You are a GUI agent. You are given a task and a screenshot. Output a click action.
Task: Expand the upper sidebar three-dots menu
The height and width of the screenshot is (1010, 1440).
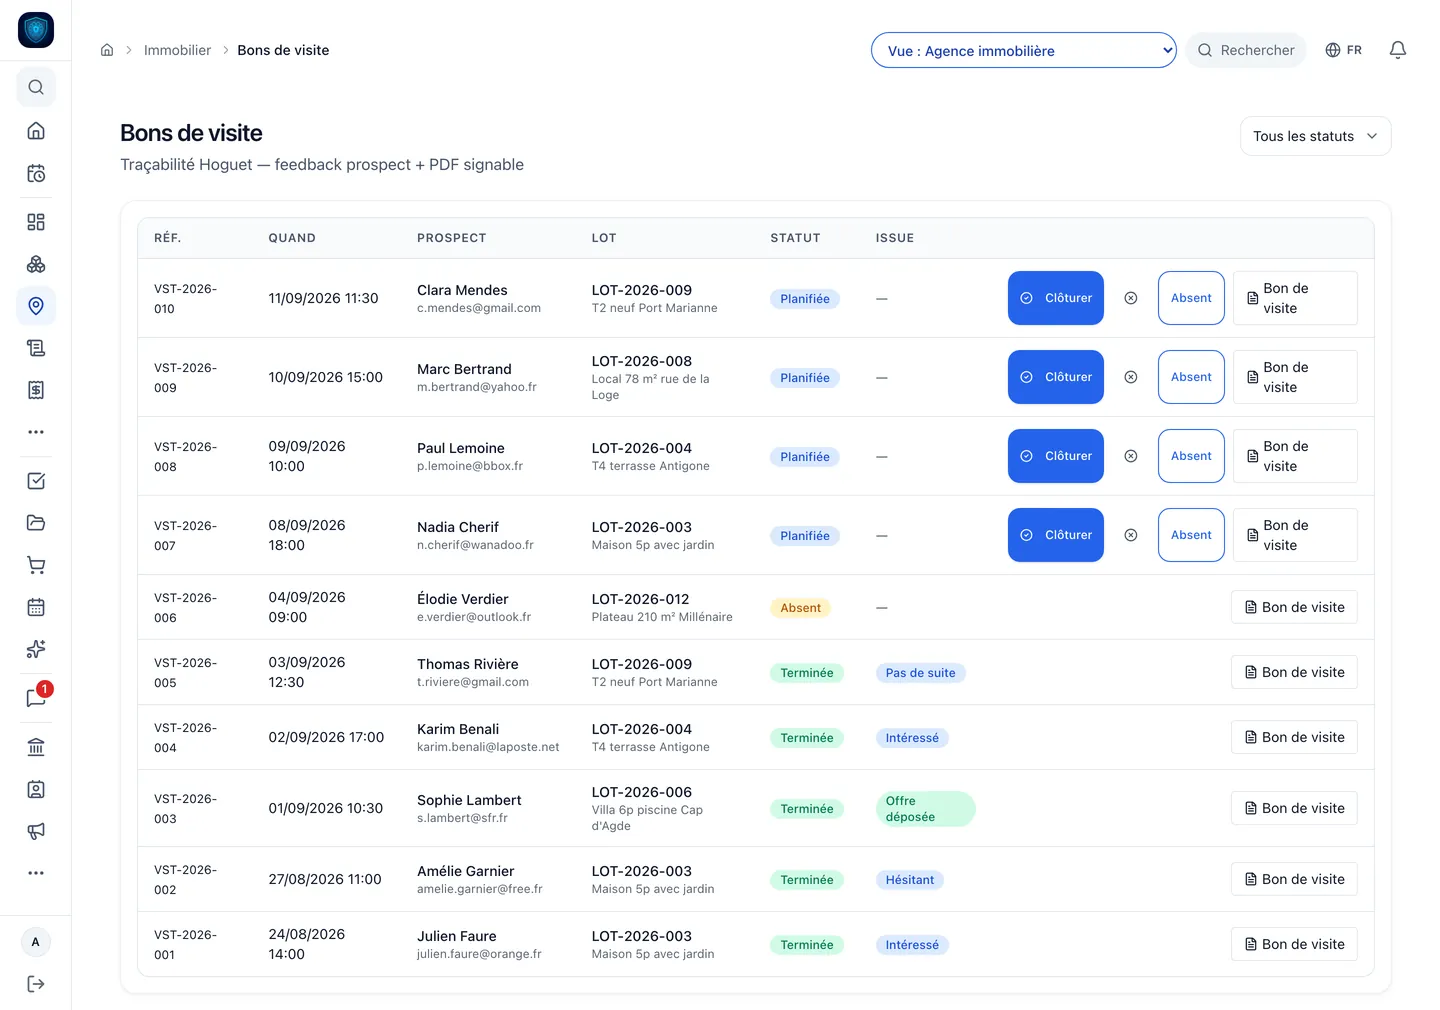coord(36,432)
